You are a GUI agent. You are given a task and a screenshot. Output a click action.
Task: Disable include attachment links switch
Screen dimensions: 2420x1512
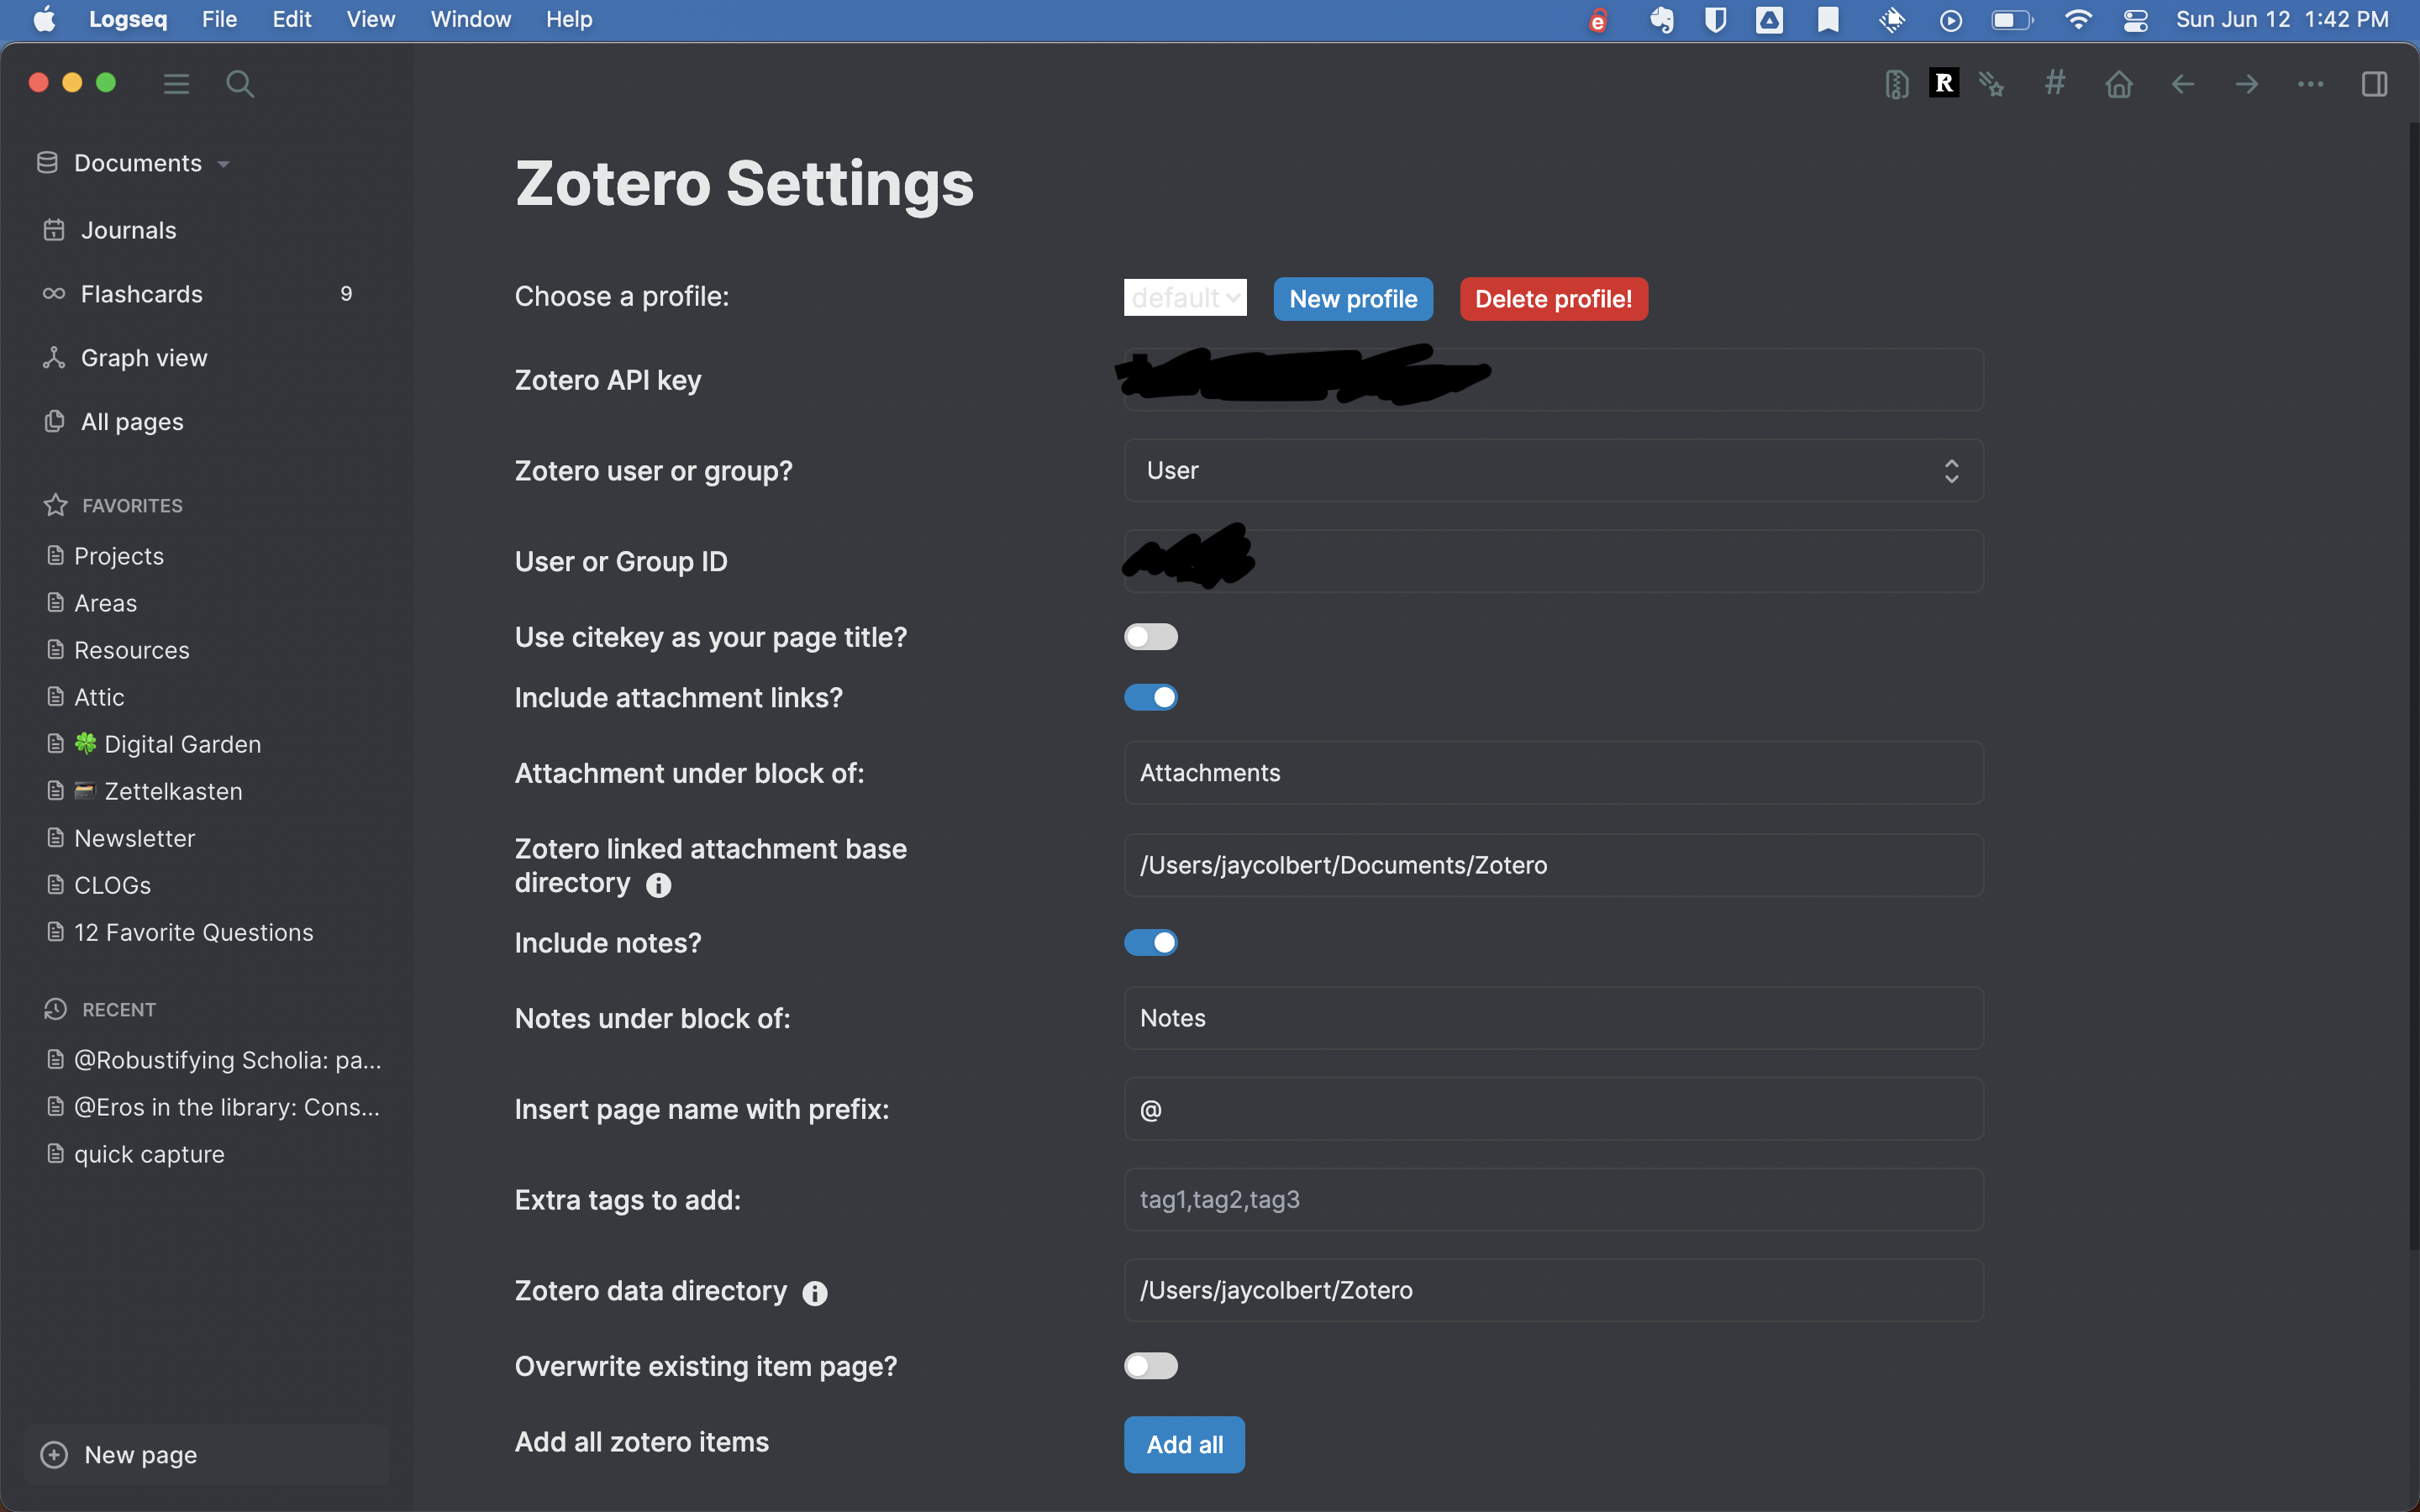point(1151,697)
